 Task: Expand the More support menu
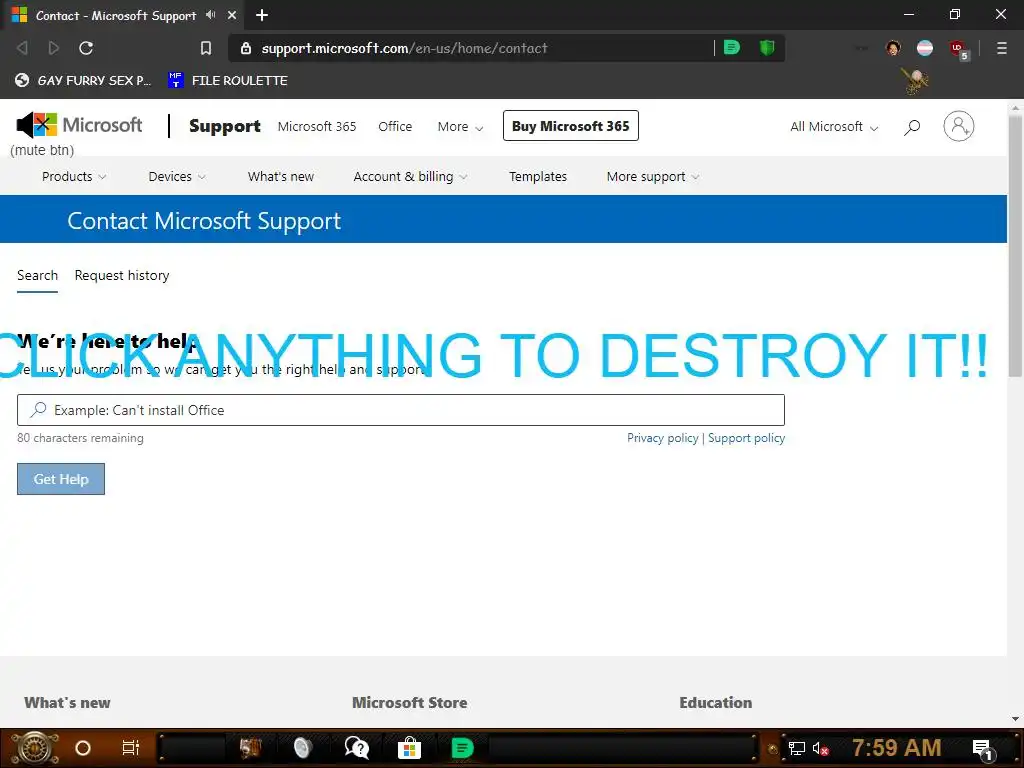pyautogui.click(x=652, y=176)
